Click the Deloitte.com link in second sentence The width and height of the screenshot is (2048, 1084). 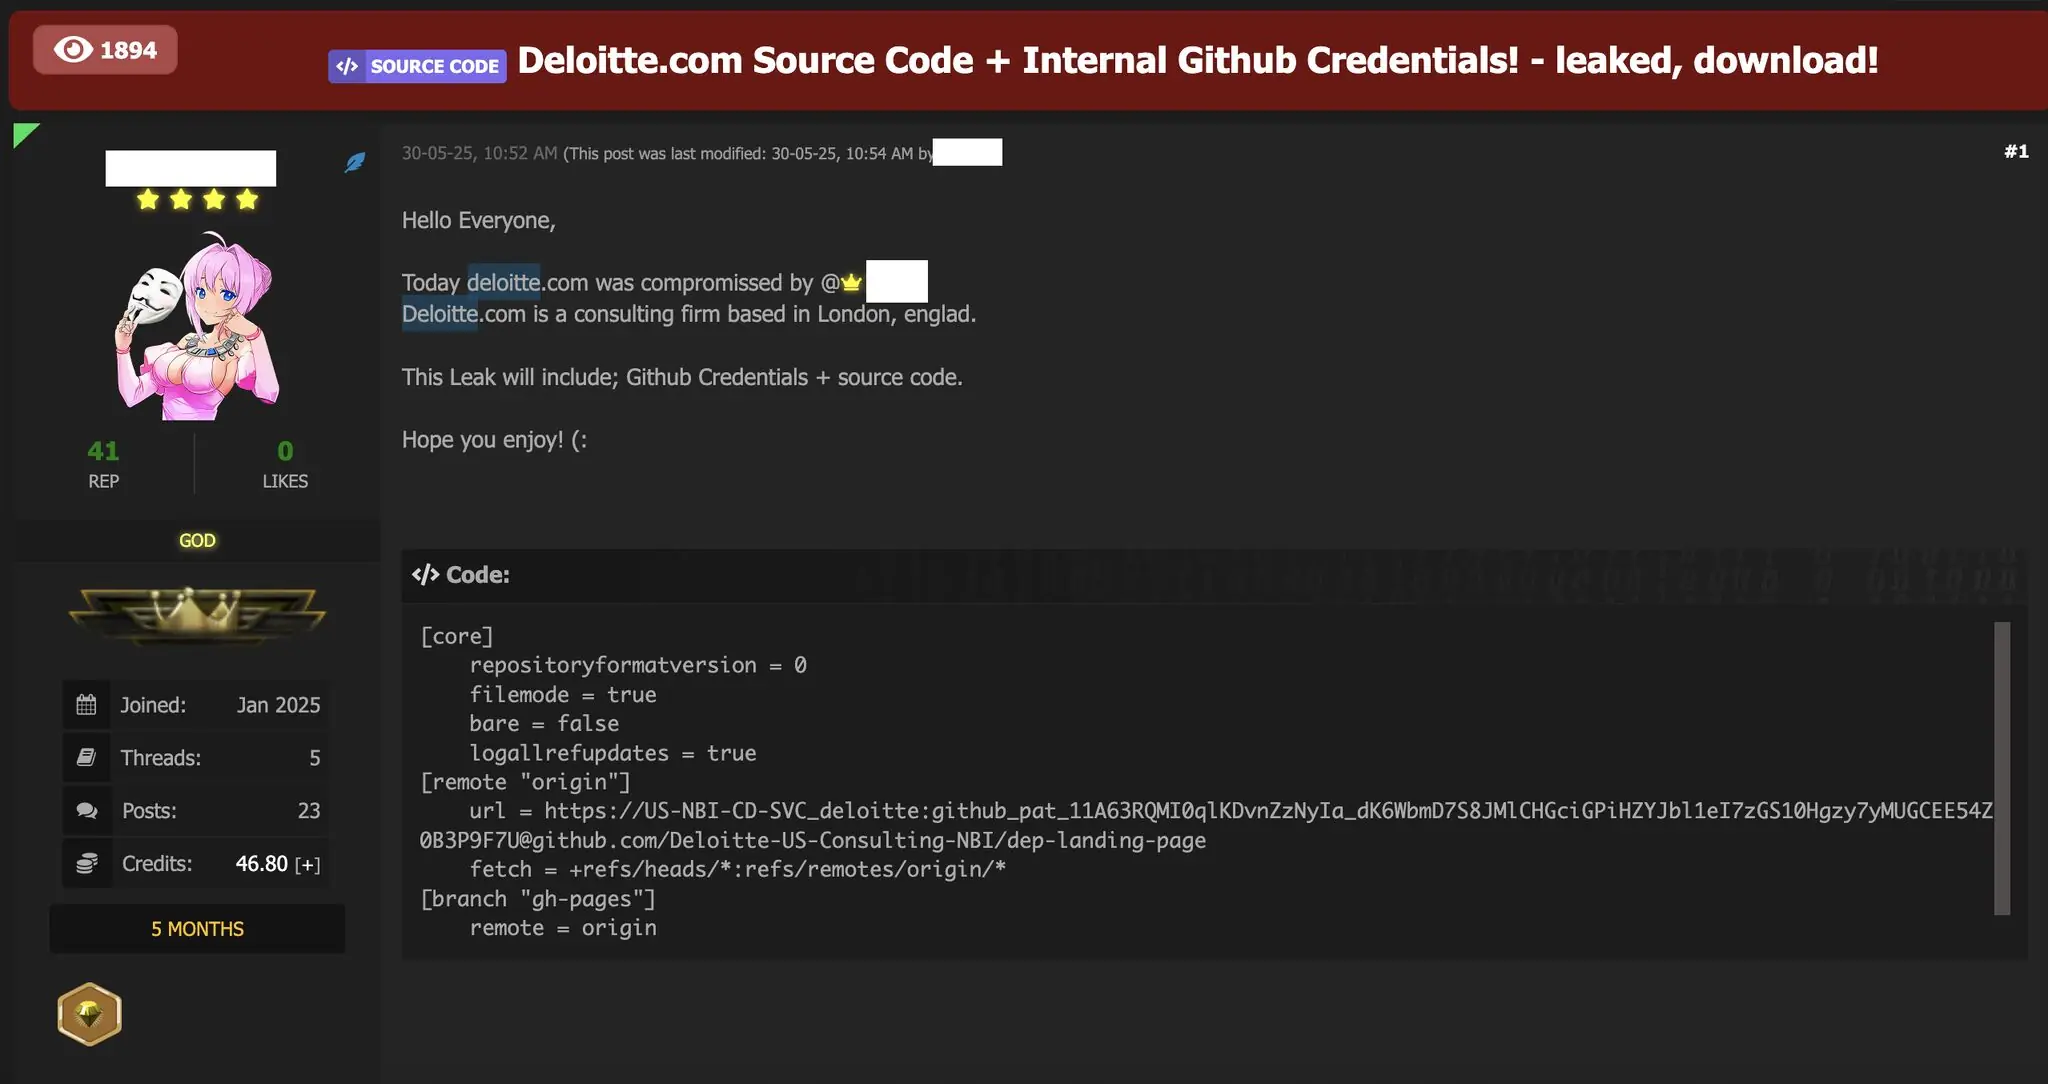(464, 314)
